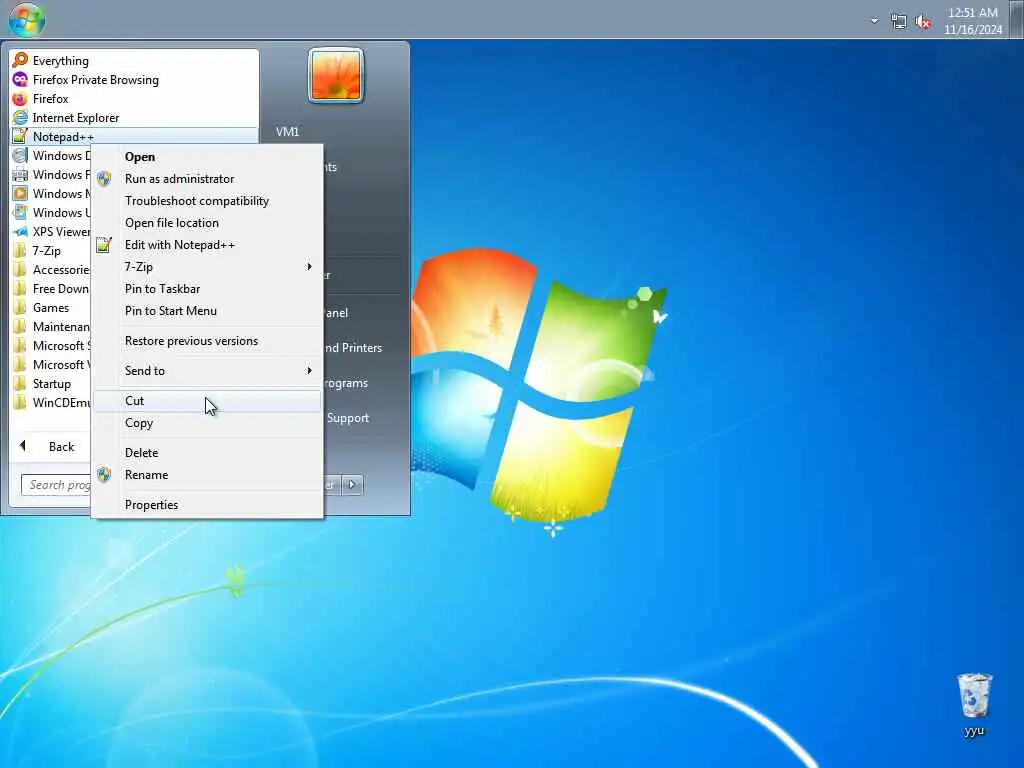This screenshot has height=768, width=1024.
Task: Choose Cut in the context menu
Action: tap(207, 401)
